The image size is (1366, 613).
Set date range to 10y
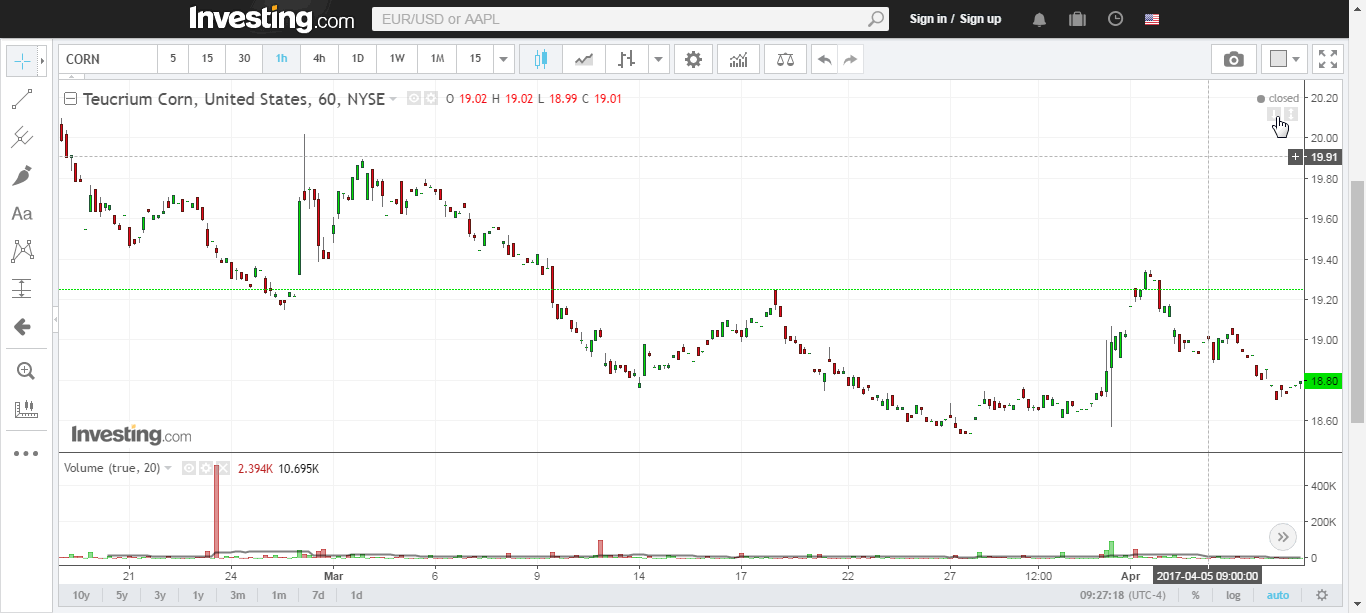point(81,595)
